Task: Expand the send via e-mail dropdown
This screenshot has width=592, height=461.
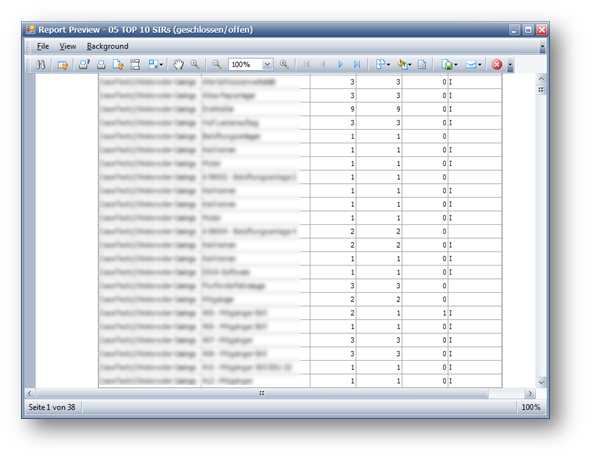Action: coord(480,65)
